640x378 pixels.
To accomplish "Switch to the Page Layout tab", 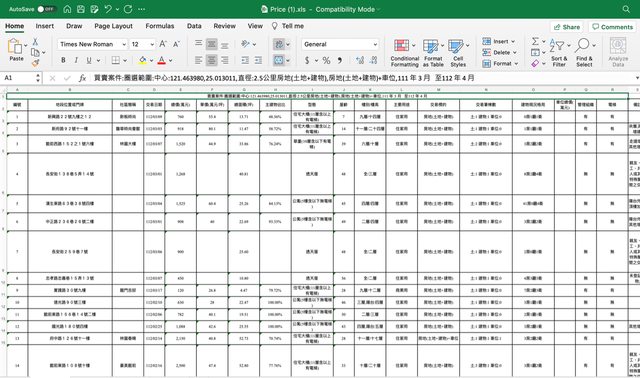I will 113,26.
